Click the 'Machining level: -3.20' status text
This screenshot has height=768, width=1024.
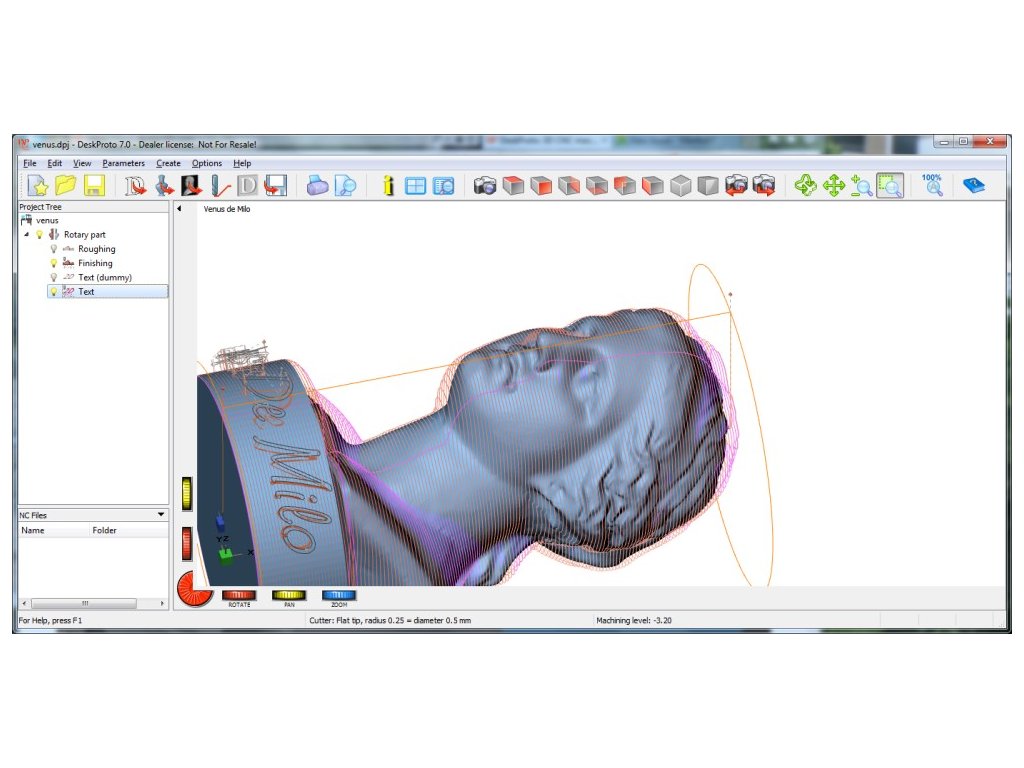tap(633, 620)
